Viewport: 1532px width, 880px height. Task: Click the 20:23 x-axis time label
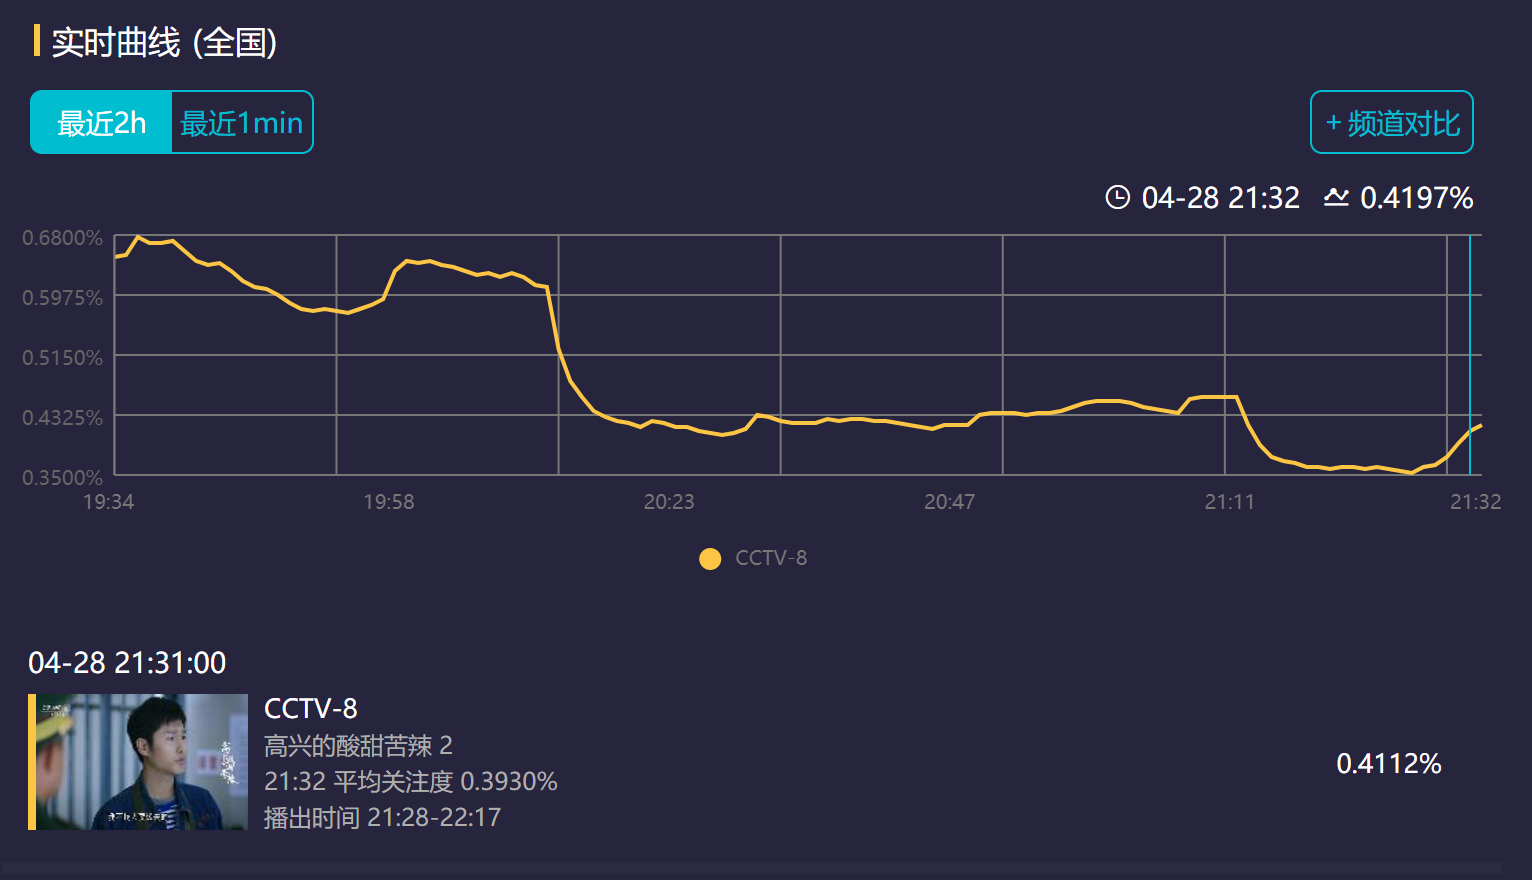[669, 501]
